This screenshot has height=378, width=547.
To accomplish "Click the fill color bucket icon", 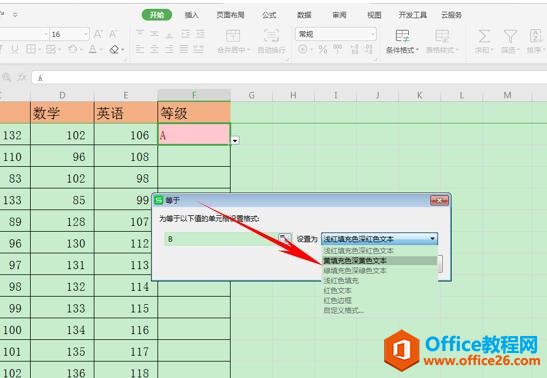I will click(73, 49).
